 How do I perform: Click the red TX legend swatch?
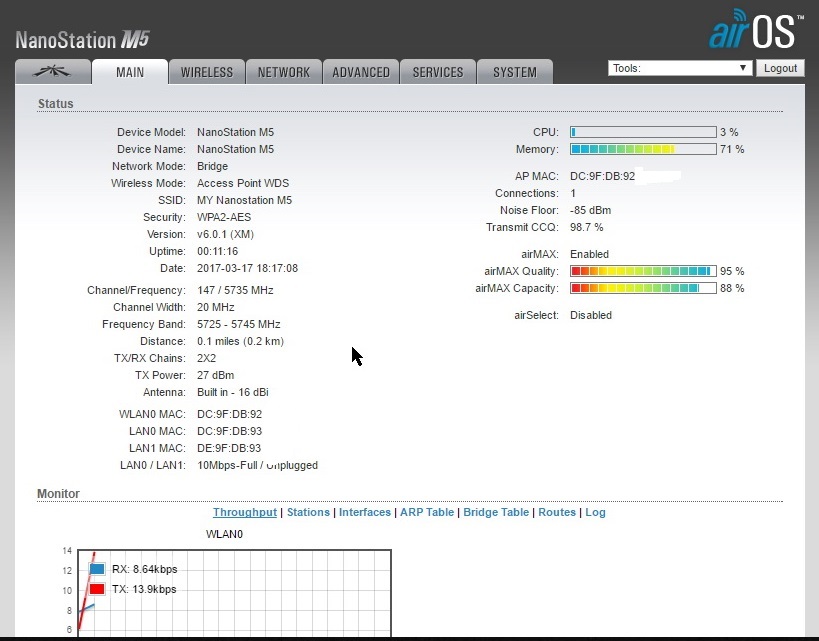[97, 589]
